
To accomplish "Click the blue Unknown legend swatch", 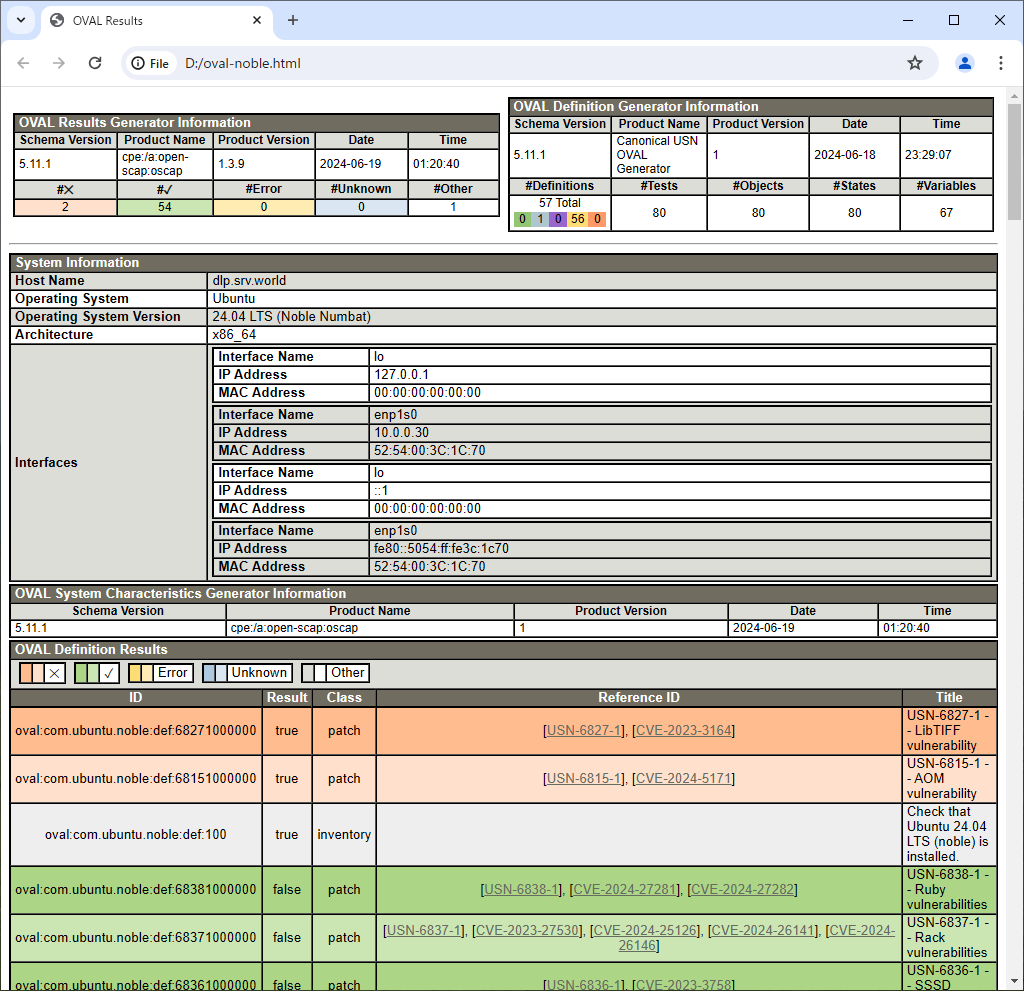I will [247, 673].
